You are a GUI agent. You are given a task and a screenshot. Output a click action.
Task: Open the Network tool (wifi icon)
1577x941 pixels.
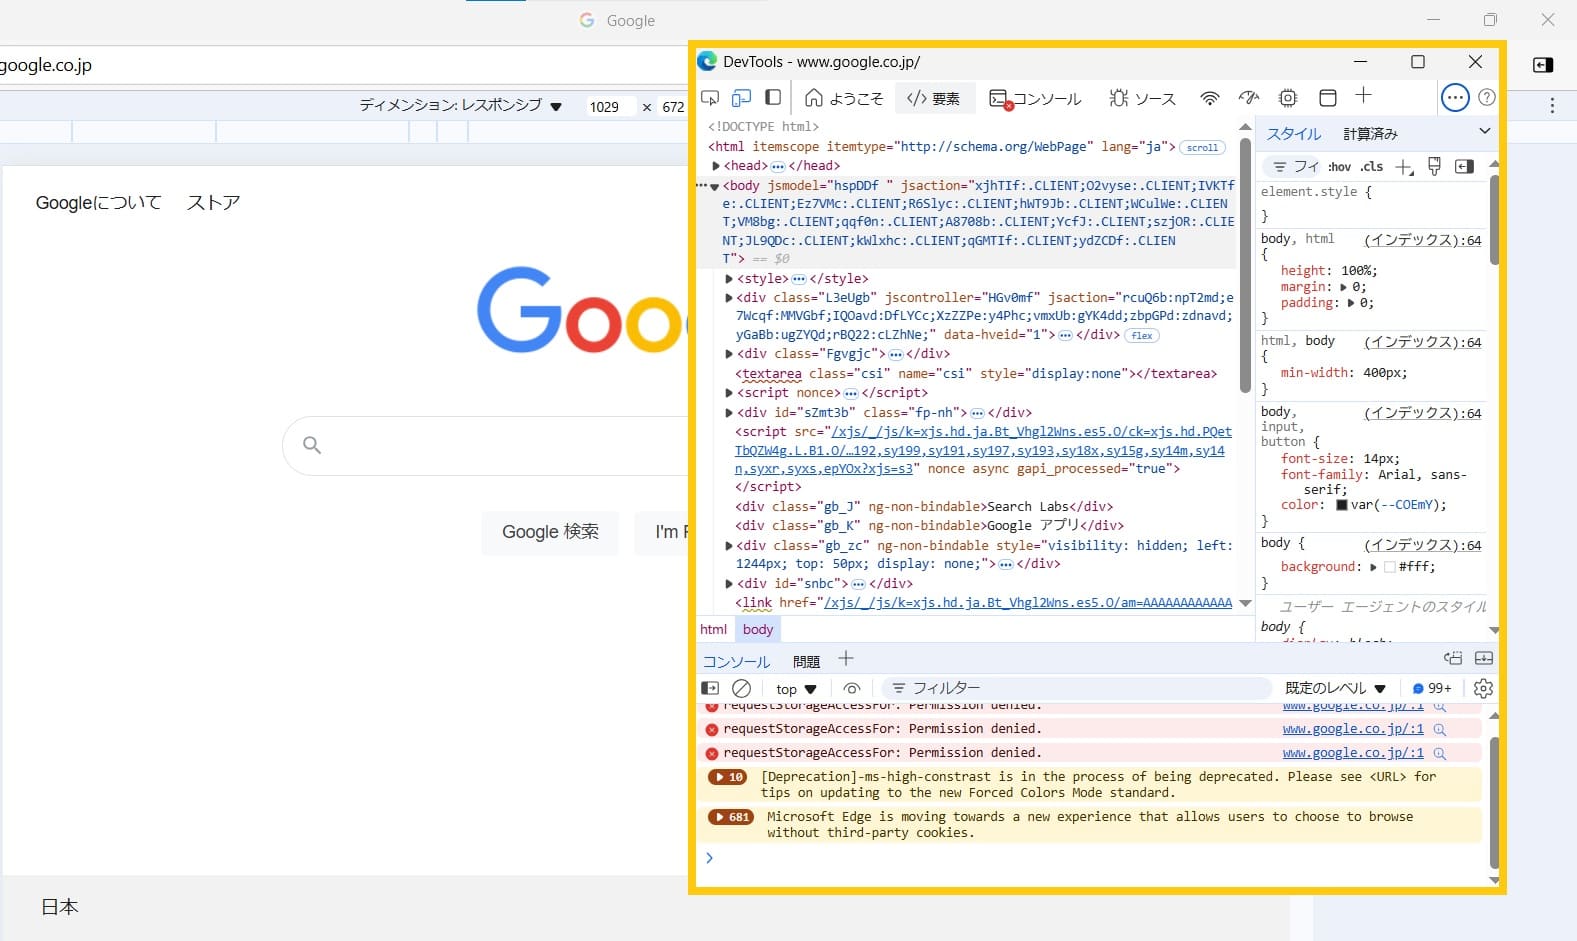coord(1210,98)
